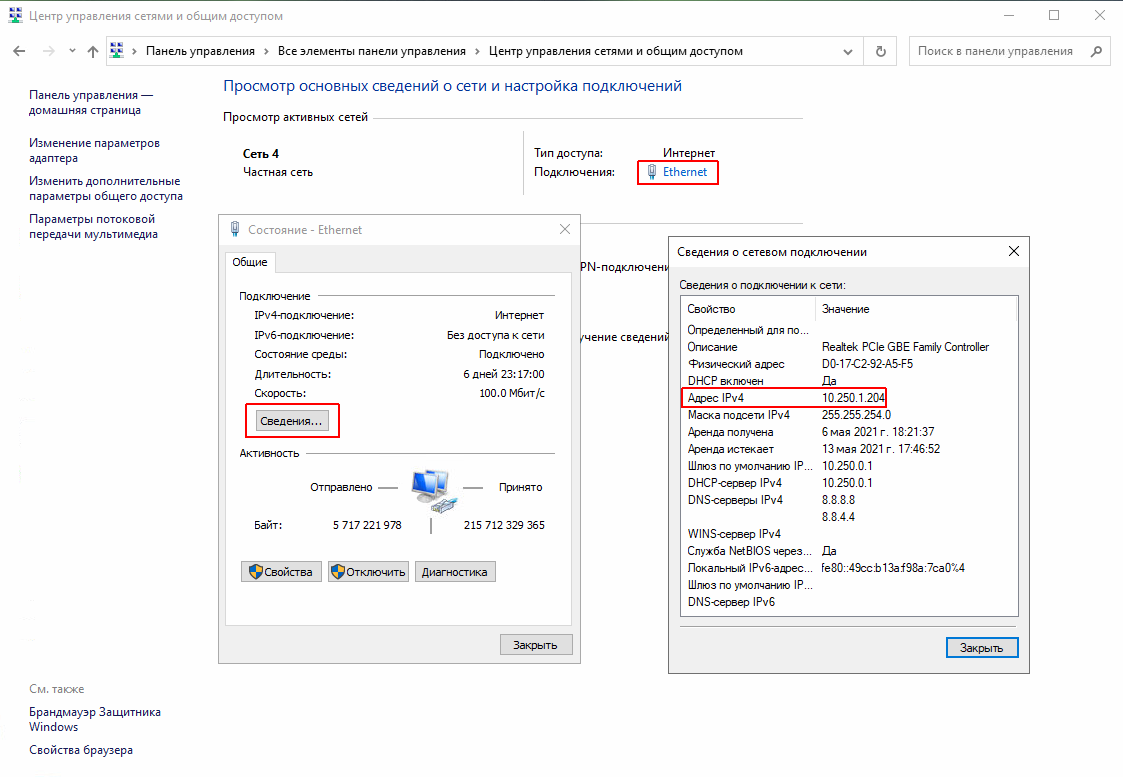
Task: Select the 'Аренда получена' row
Action: click(849, 432)
